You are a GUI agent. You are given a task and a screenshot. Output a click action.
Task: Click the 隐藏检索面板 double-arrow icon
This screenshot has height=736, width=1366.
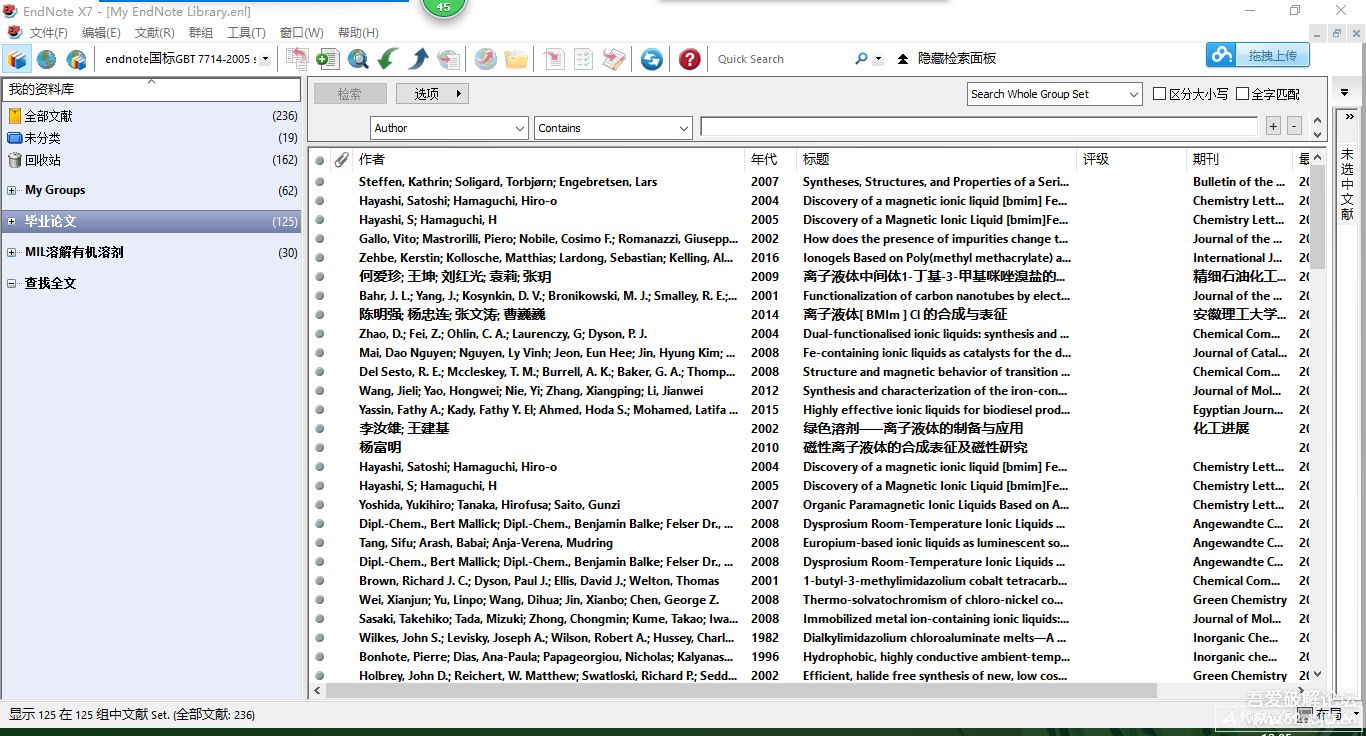click(903, 59)
